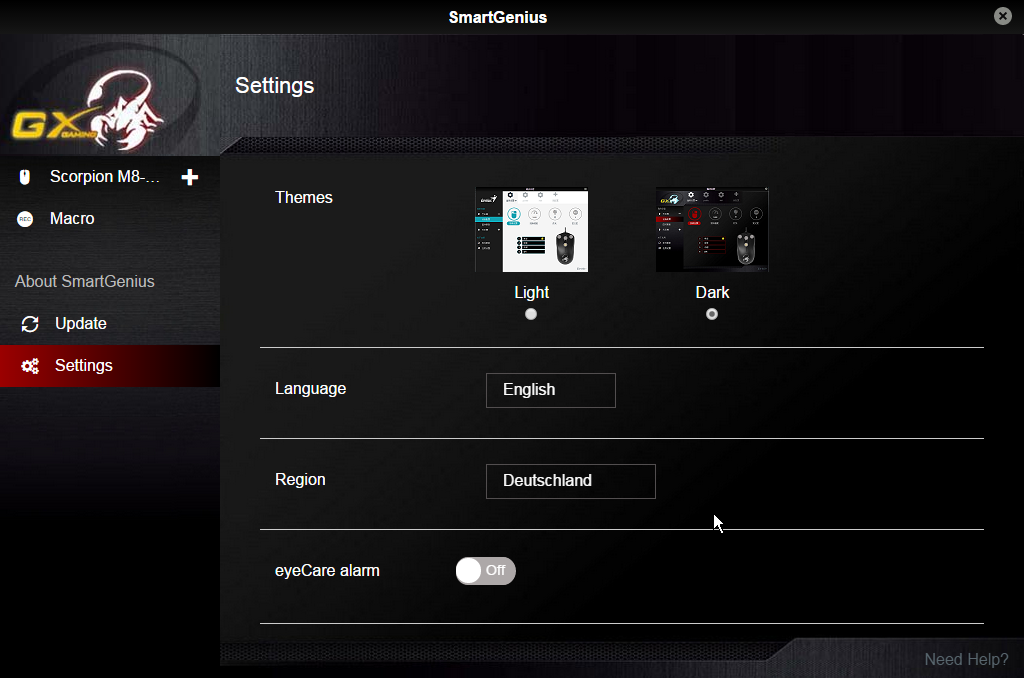Click the Dark theme preview thumbnail

coord(712,230)
